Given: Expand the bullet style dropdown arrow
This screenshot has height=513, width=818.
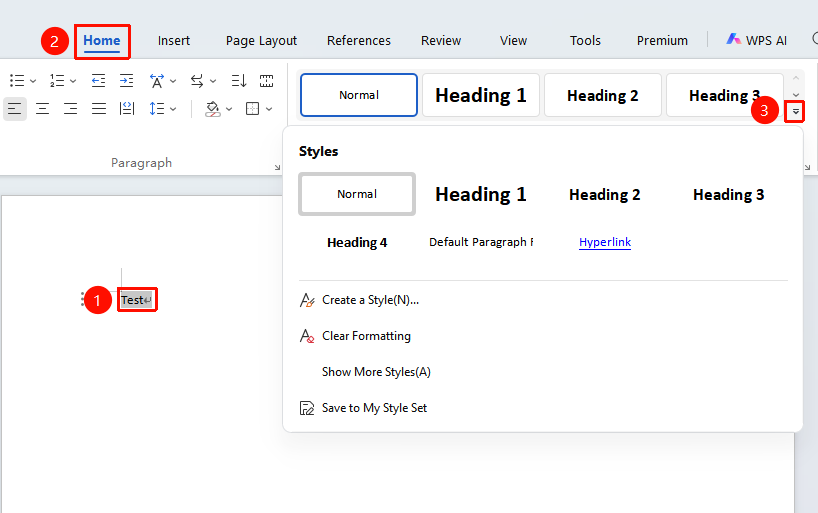Looking at the screenshot, I should point(33,81).
